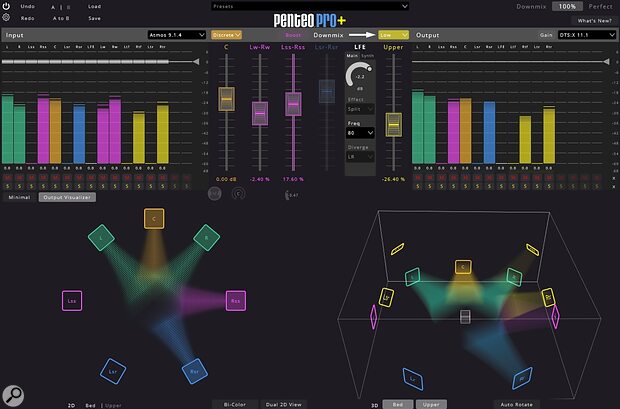
Task: Select the C speaker in 2D view
Action: tap(154, 219)
